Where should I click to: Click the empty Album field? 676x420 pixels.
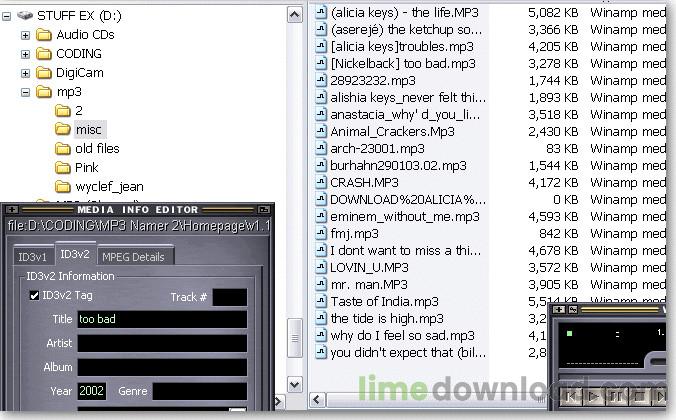[x=162, y=367]
